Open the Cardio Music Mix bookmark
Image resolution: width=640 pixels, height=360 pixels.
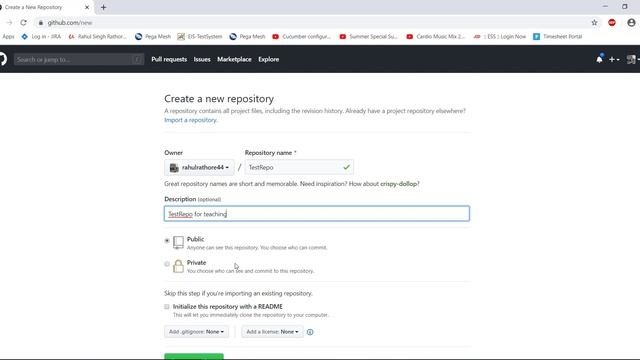436,36
